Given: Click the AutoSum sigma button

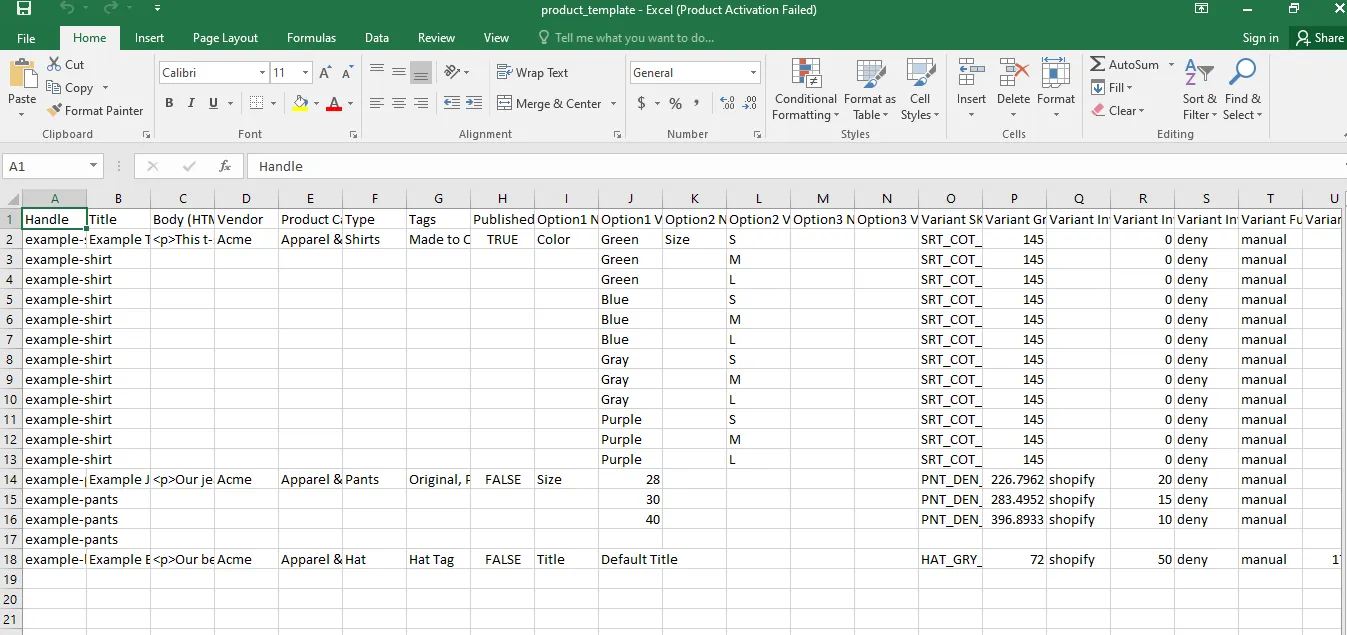Looking at the screenshot, I should coord(1124,64).
